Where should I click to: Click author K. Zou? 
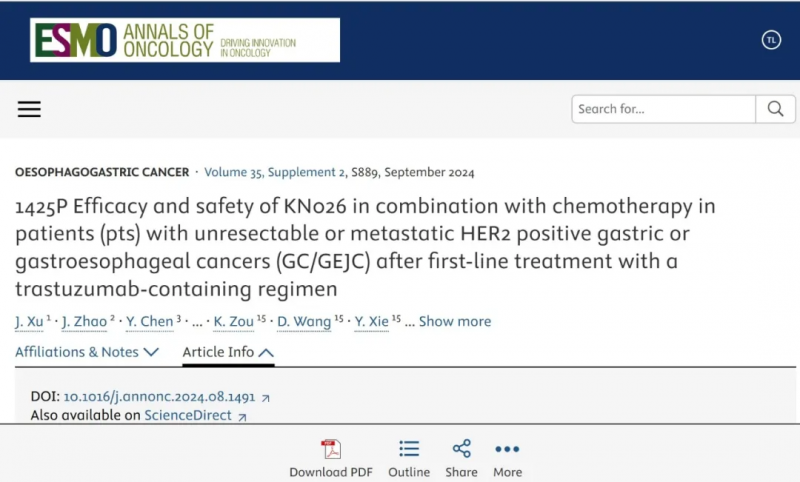233,321
